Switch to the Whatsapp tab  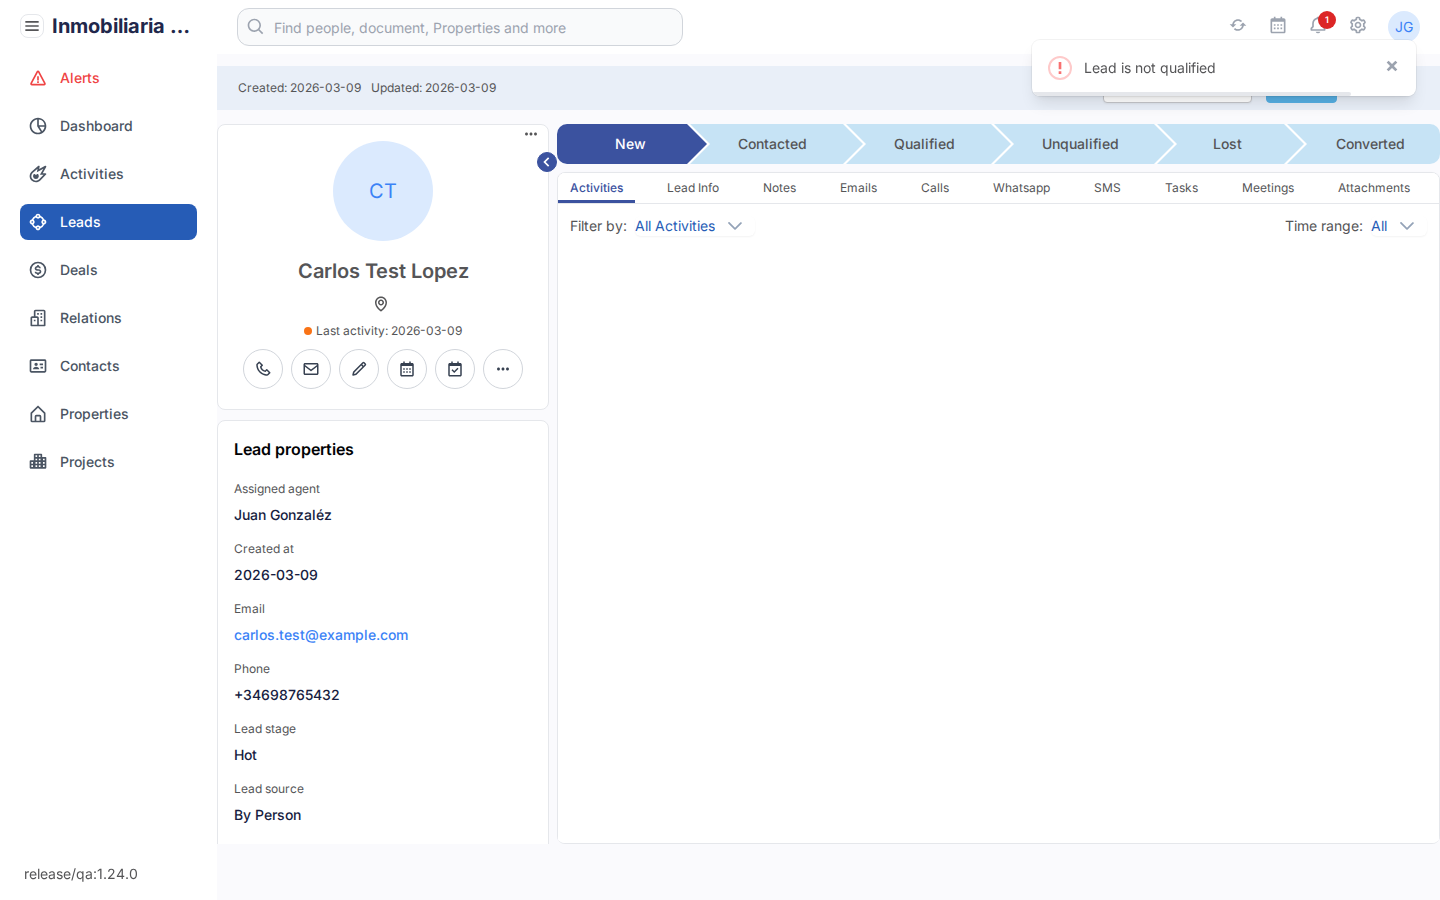tap(1021, 187)
